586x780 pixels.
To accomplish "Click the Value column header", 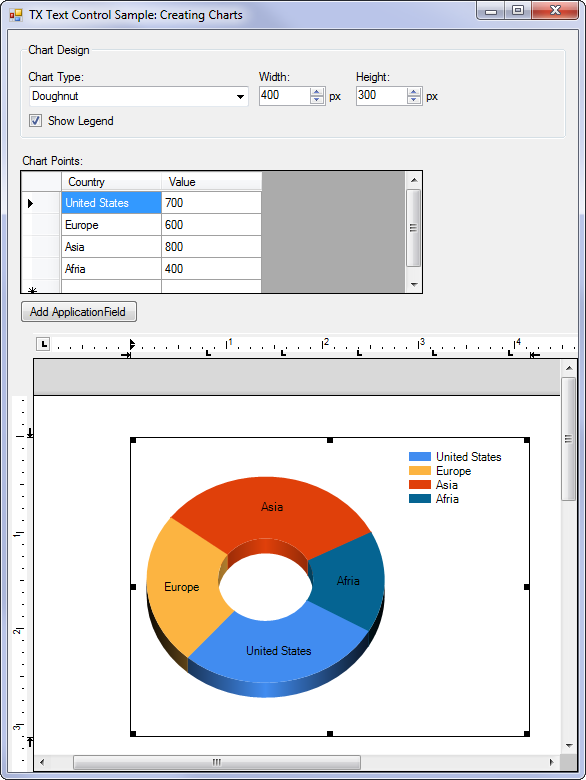I will (x=211, y=182).
